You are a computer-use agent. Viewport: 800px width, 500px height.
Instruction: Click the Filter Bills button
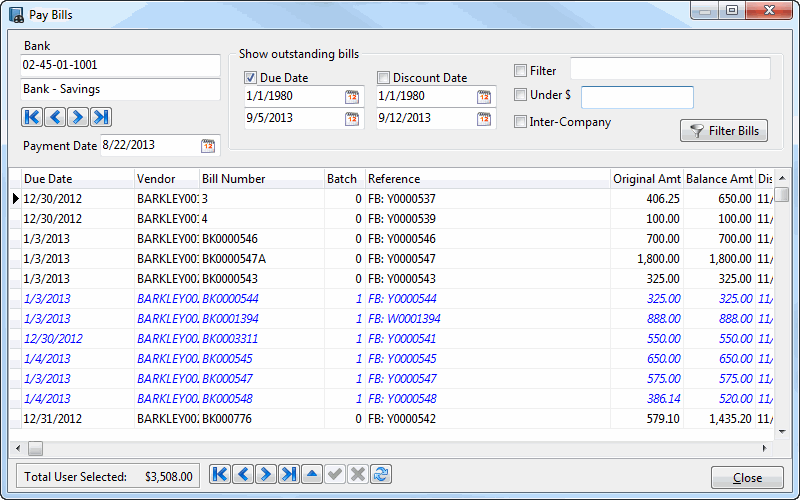(724, 131)
